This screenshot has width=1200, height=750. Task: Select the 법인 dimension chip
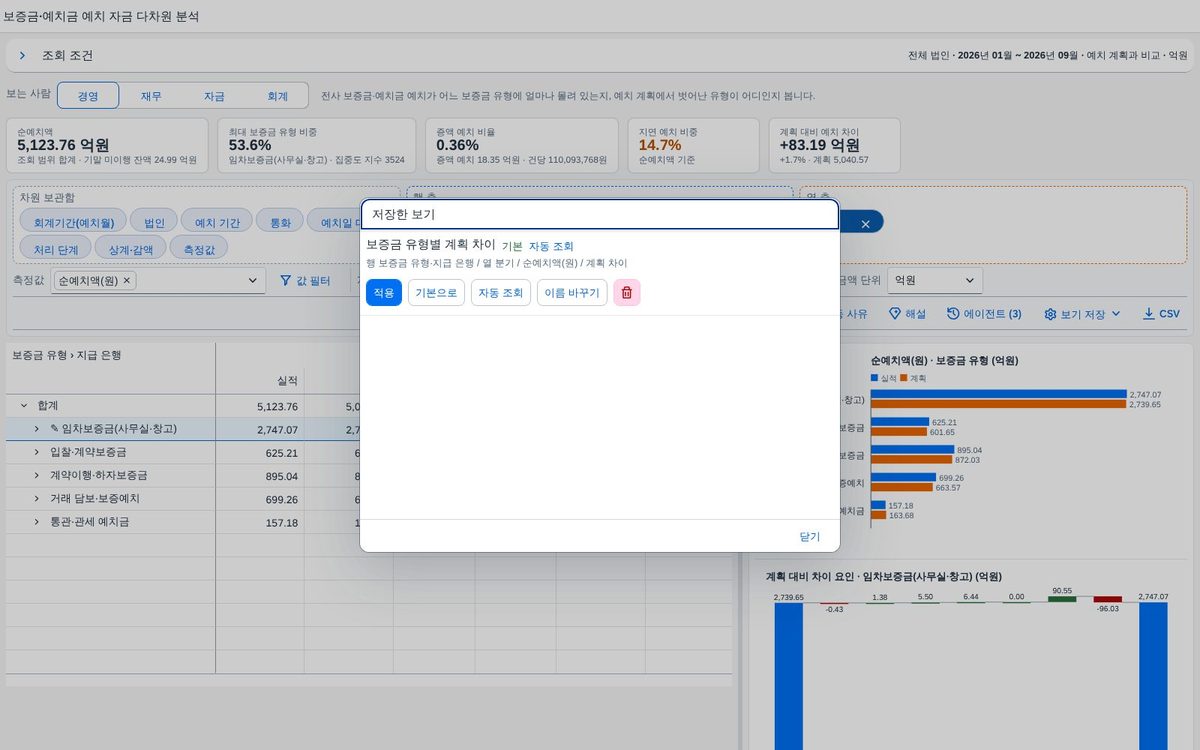coord(154,221)
